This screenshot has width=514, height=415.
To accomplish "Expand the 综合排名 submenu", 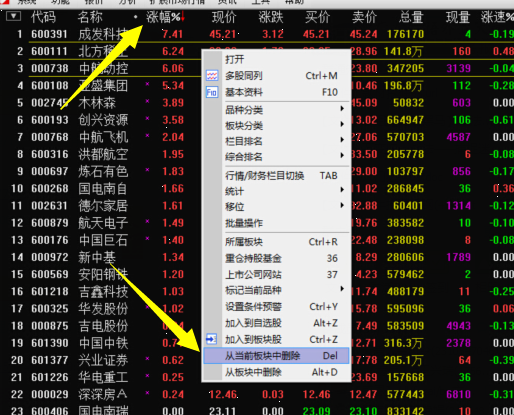I will 342,155.
